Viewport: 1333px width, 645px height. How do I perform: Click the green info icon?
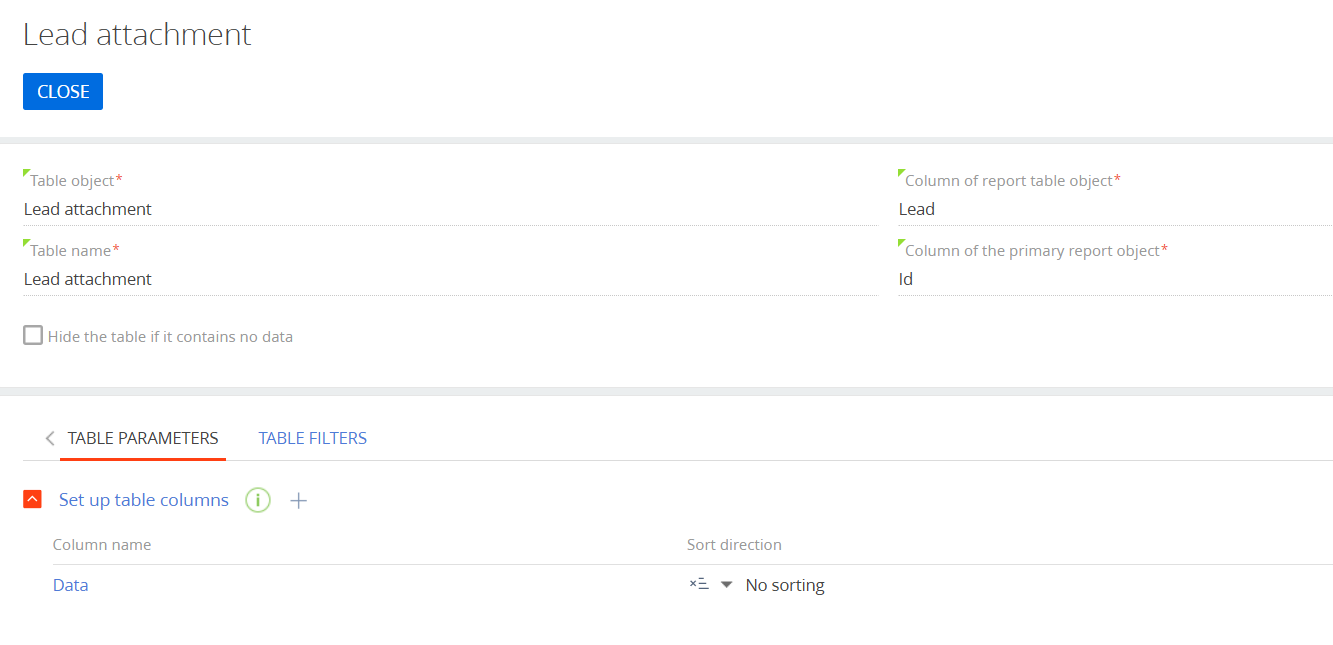click(258, 500)
